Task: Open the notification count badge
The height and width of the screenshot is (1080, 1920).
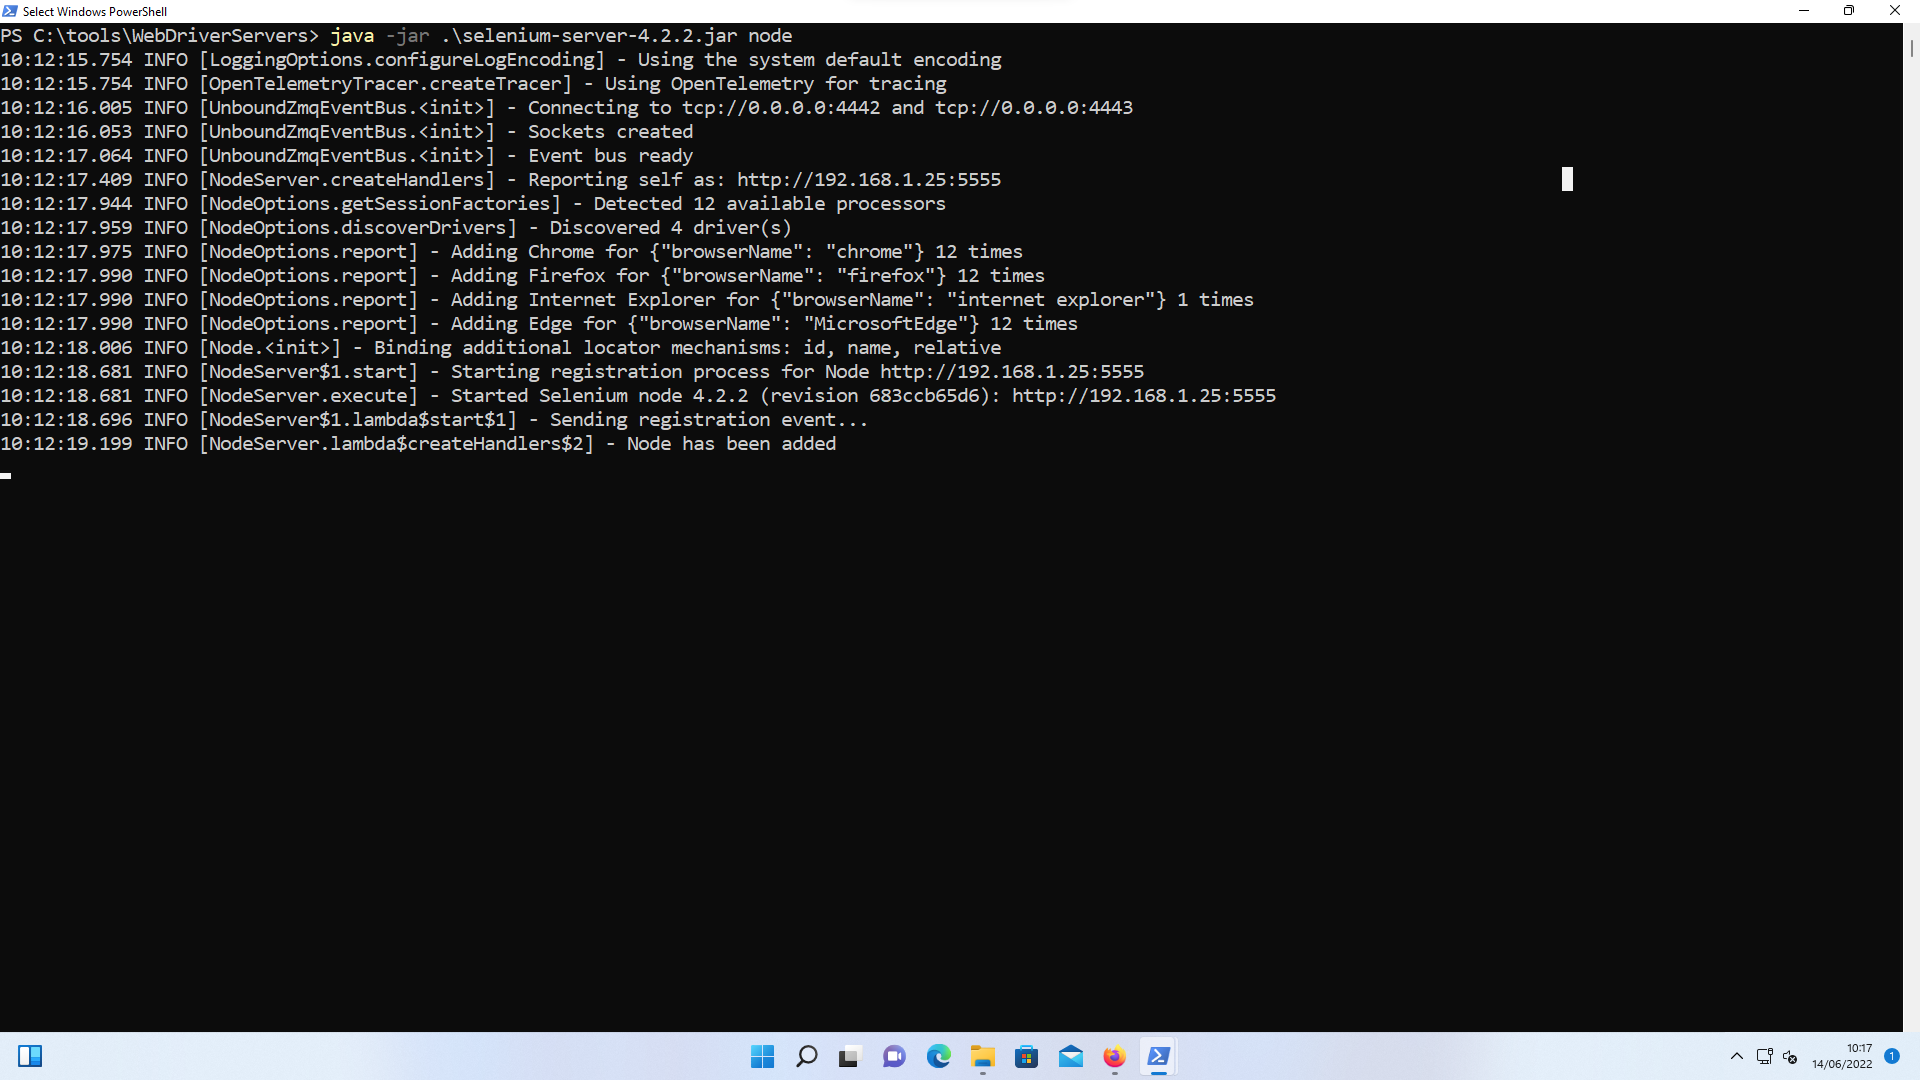Action: coord(1892,1055)
